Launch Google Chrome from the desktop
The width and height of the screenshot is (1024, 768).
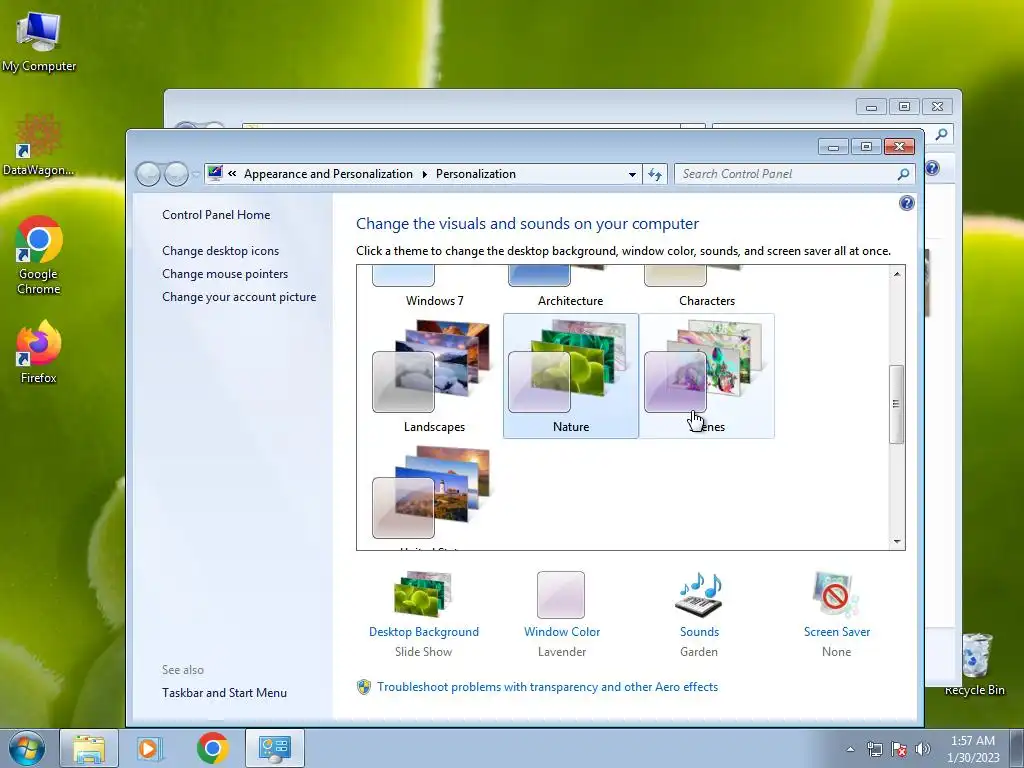(x=39, y=255)
